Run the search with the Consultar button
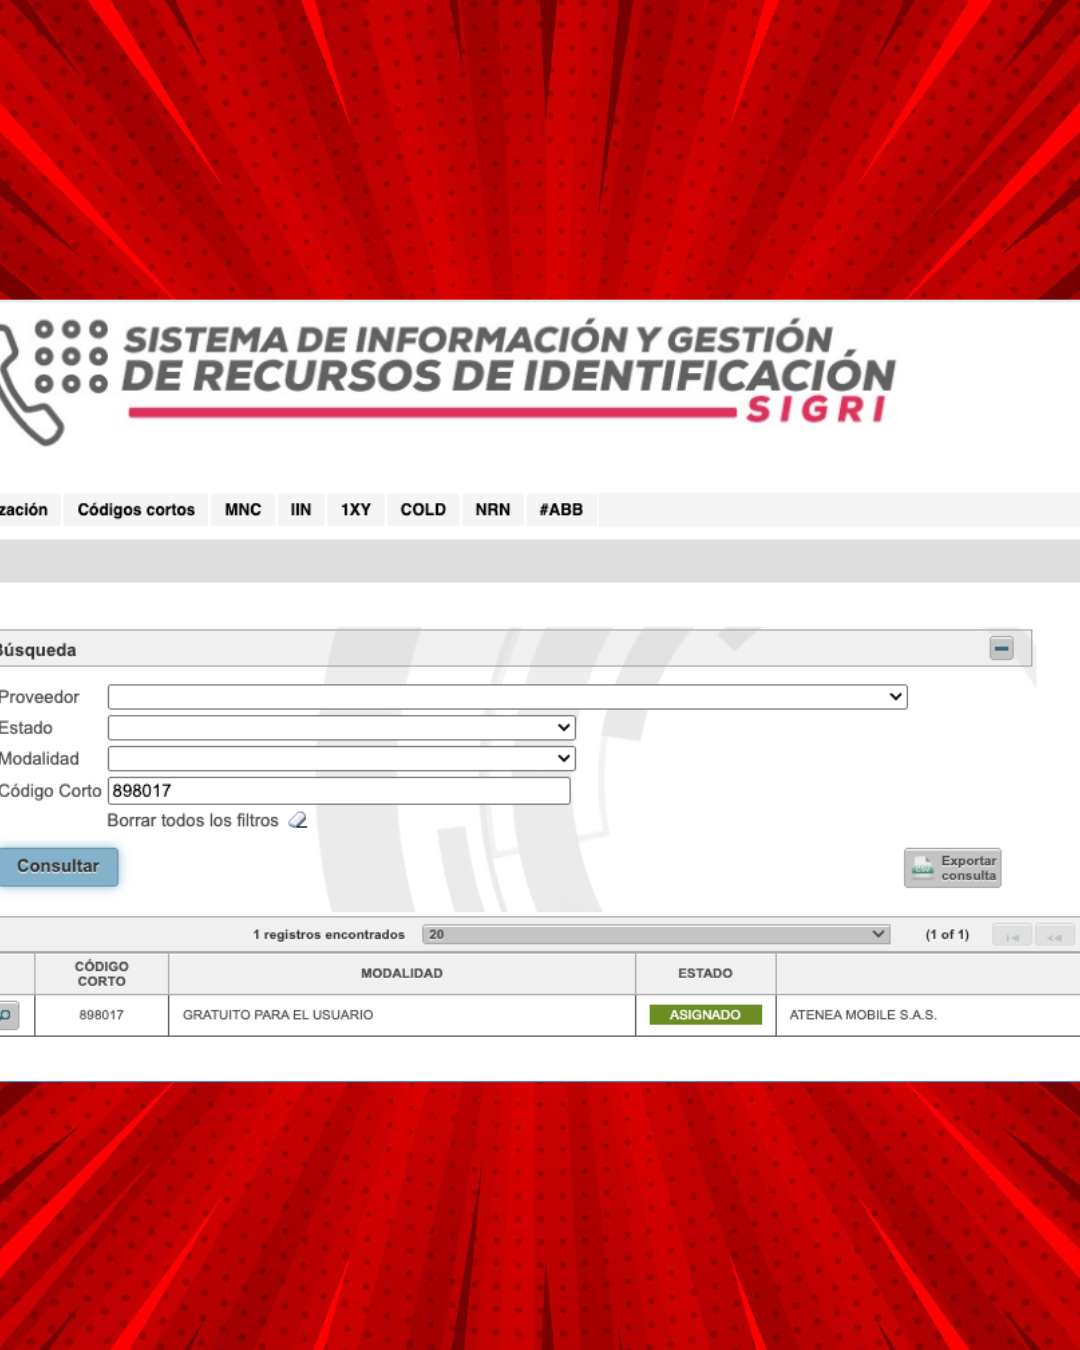 point(58,866)
